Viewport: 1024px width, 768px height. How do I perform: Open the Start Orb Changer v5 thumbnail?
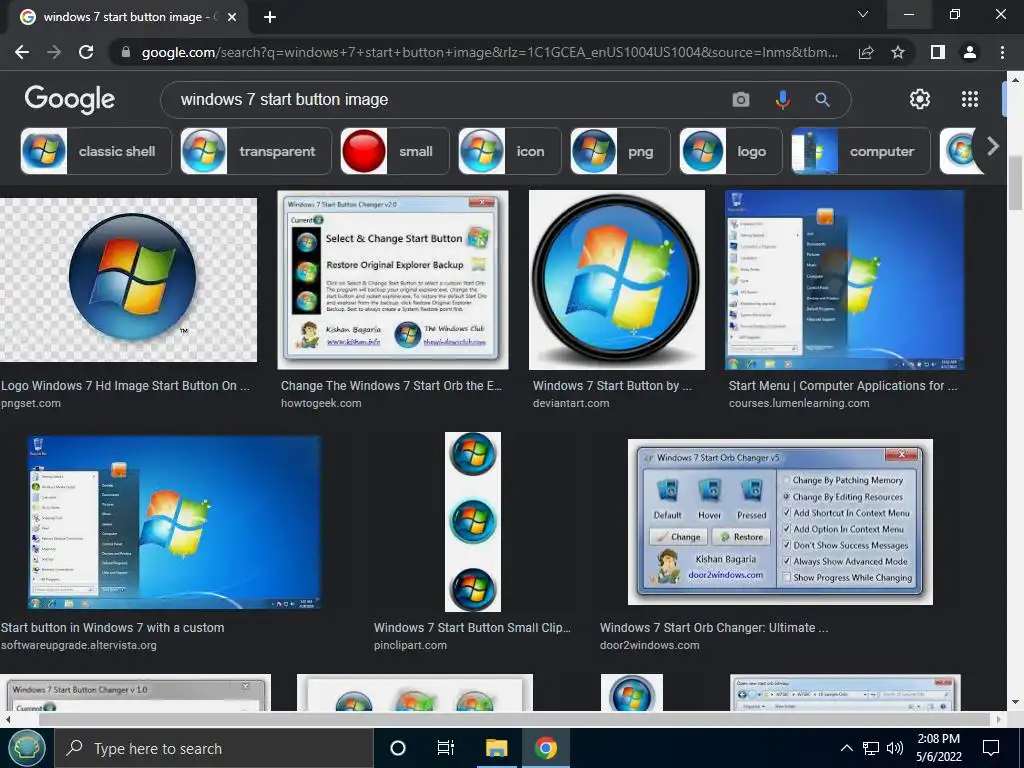pos(780,522)
